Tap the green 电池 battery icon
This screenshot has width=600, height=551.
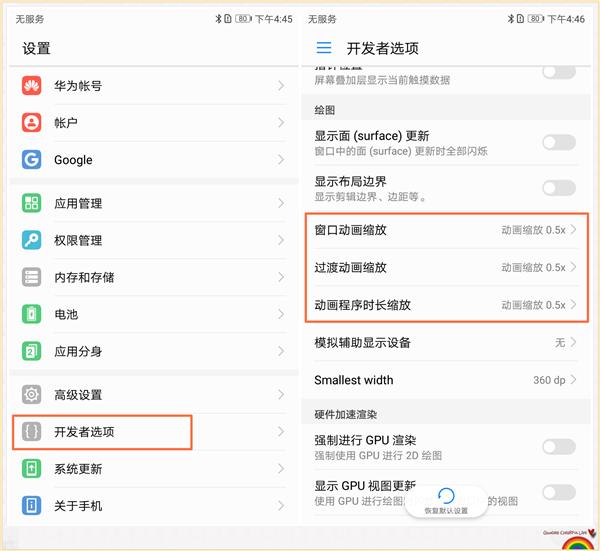[x=31, y=314]
